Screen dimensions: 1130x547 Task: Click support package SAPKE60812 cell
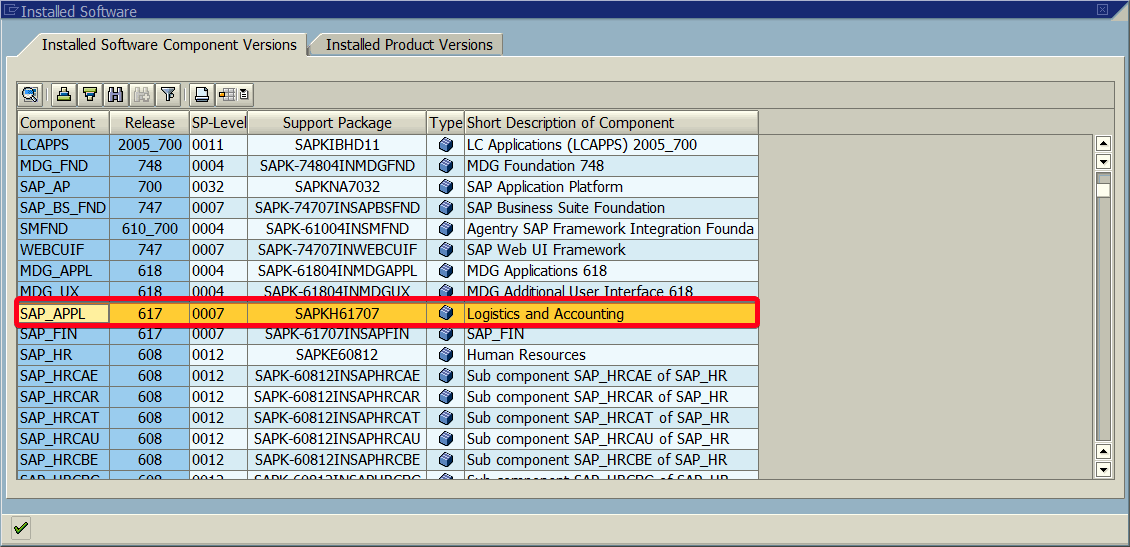pos(337,355)
